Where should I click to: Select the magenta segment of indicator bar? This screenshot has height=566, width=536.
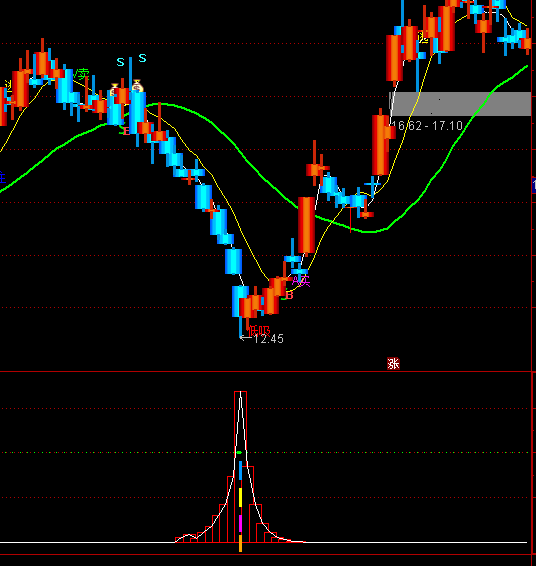[x=240, y=523]
